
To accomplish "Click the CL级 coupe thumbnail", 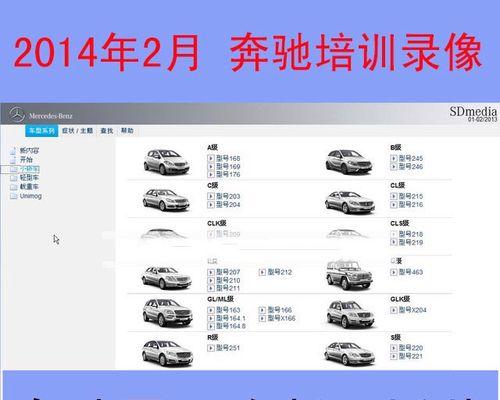I will click(349, 202).
